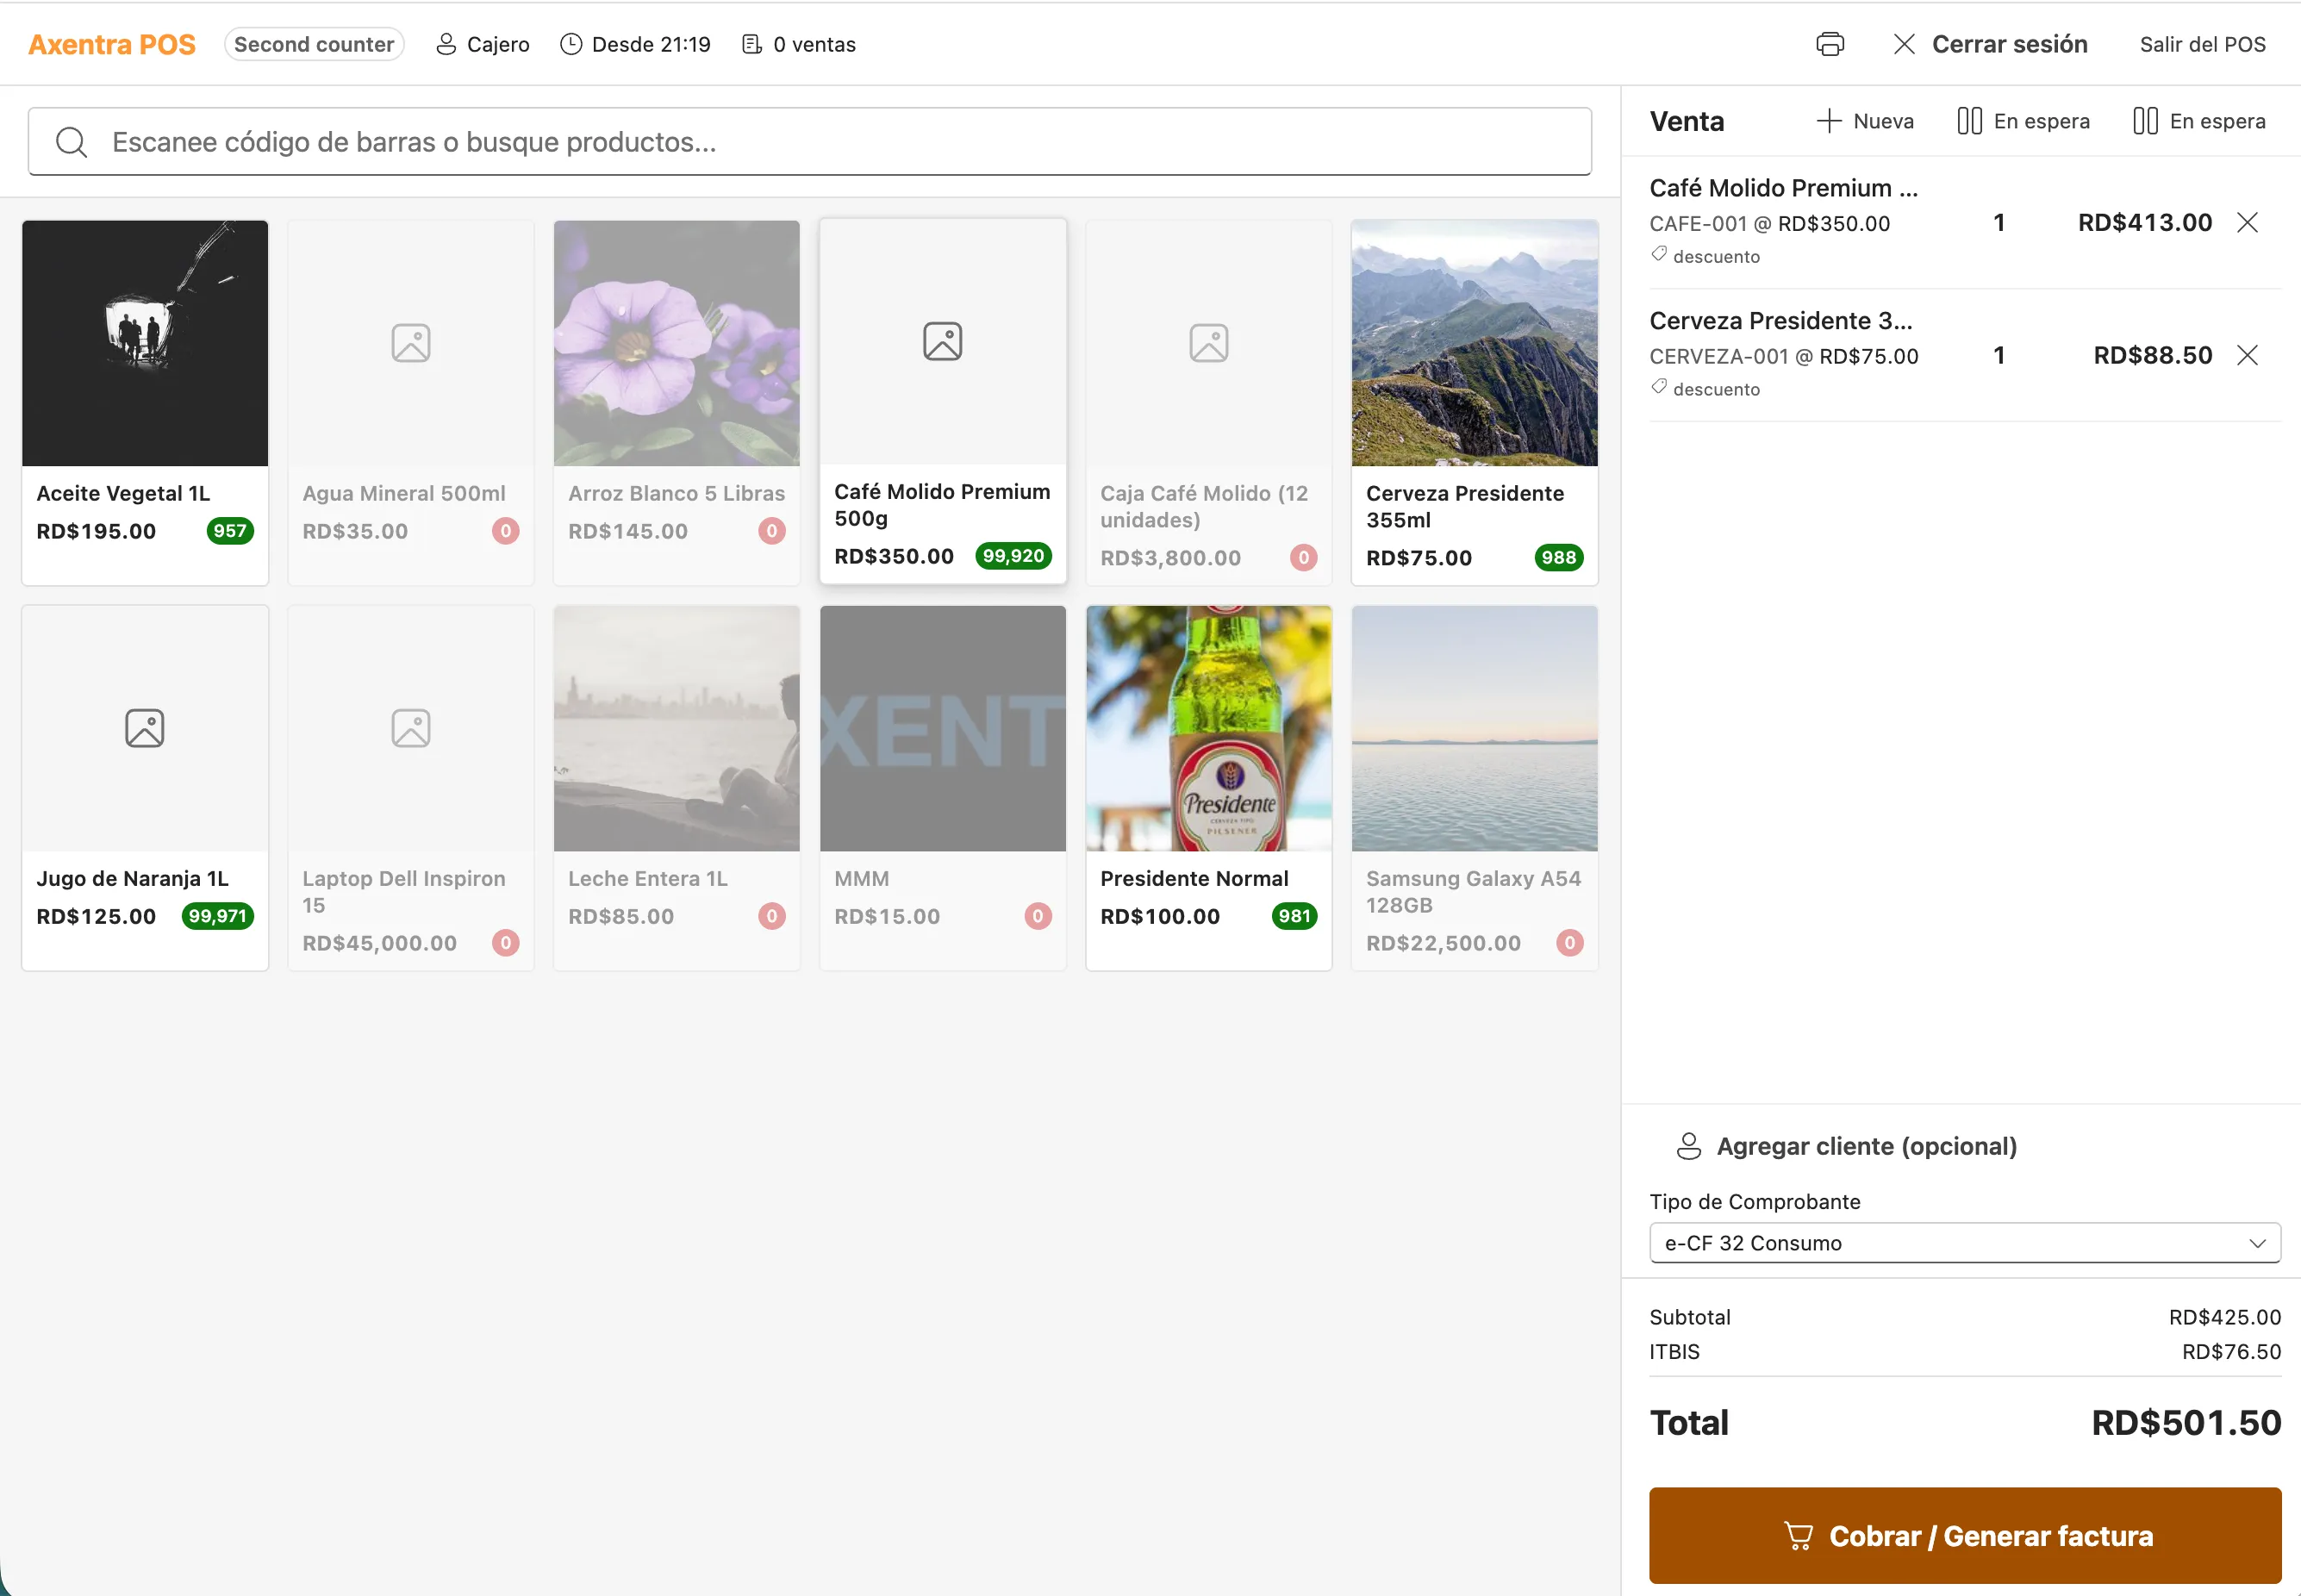The width and height of the screenshot is (2301, 1596).
Task: Add Cerveza Presidente 355ml via mountain thumbnail
Action: 1475,343
